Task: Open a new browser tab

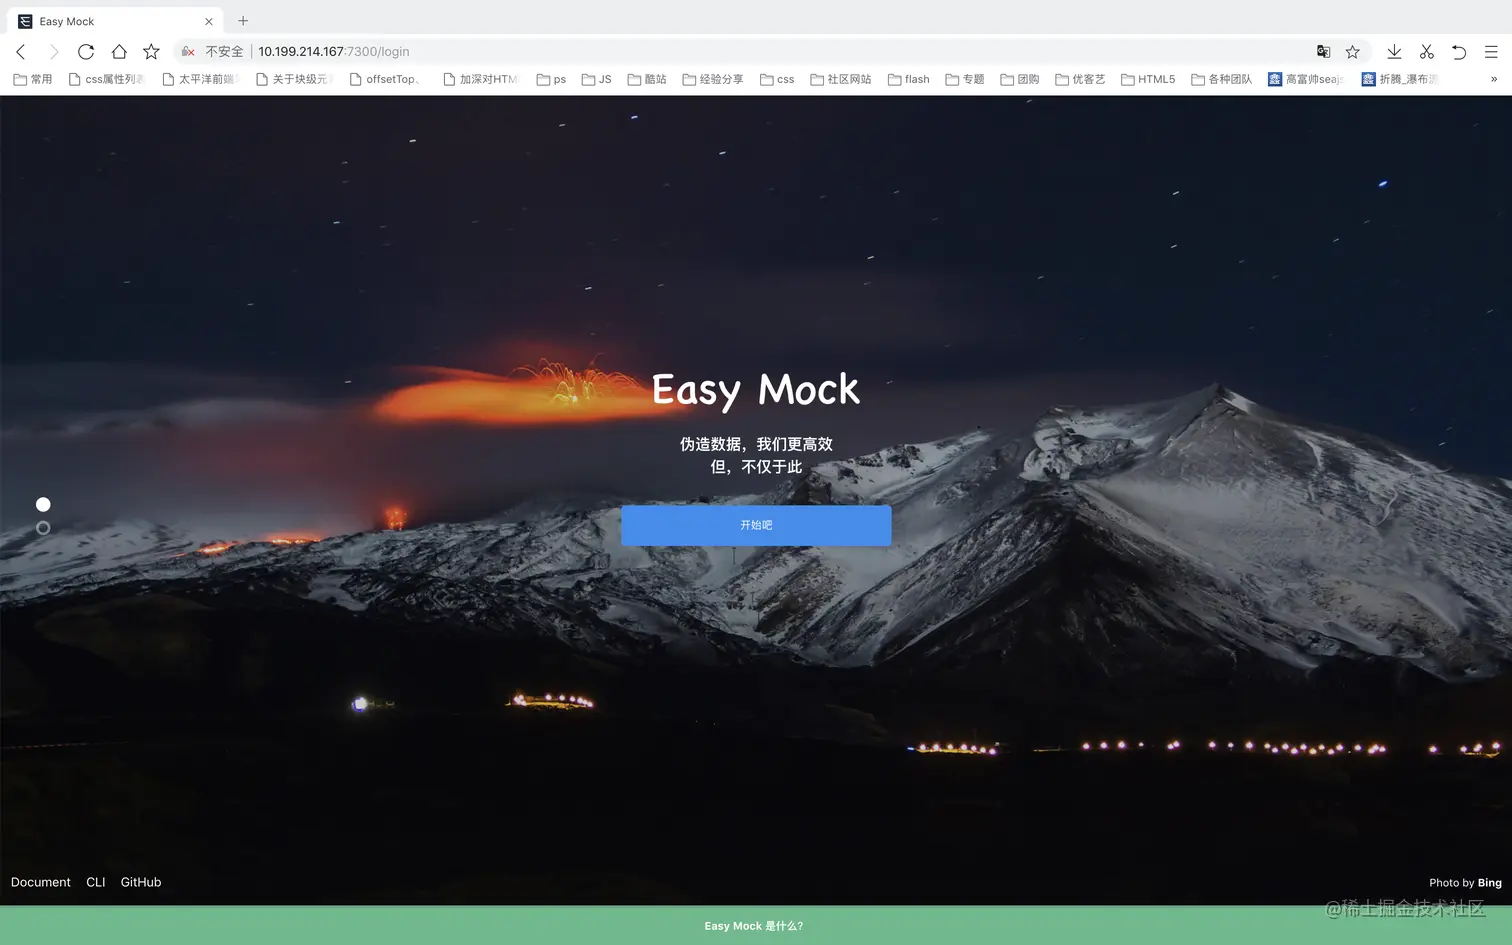Action: tap(243, 21)
